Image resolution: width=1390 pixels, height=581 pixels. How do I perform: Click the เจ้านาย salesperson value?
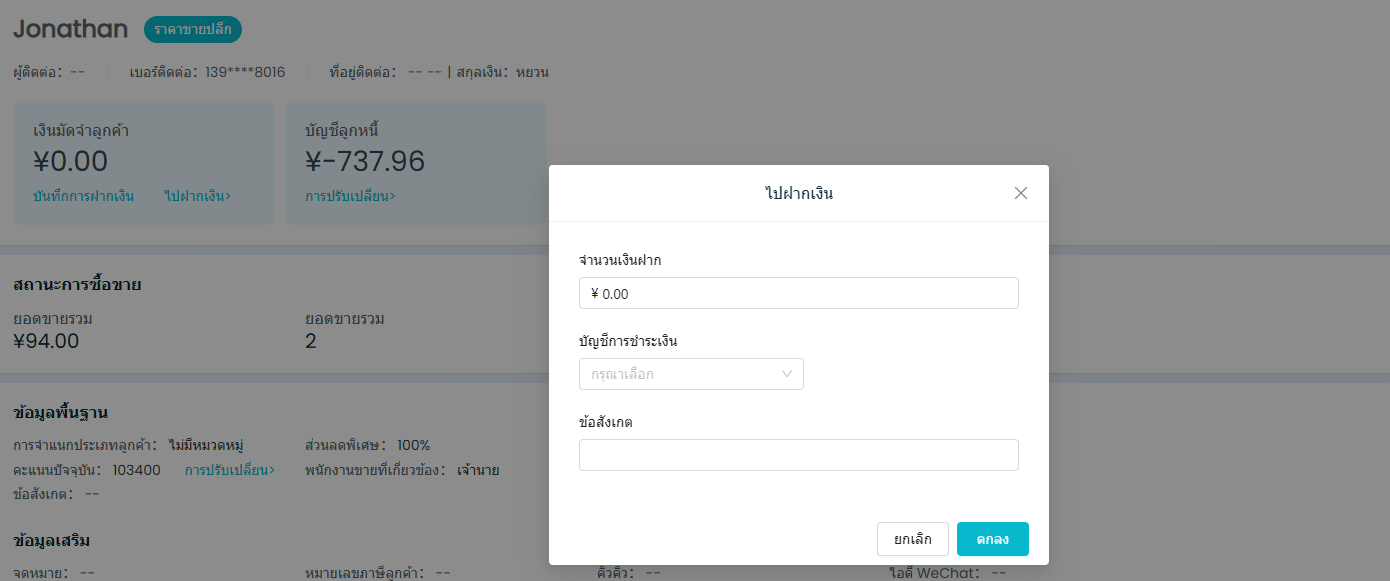[478, 470]
